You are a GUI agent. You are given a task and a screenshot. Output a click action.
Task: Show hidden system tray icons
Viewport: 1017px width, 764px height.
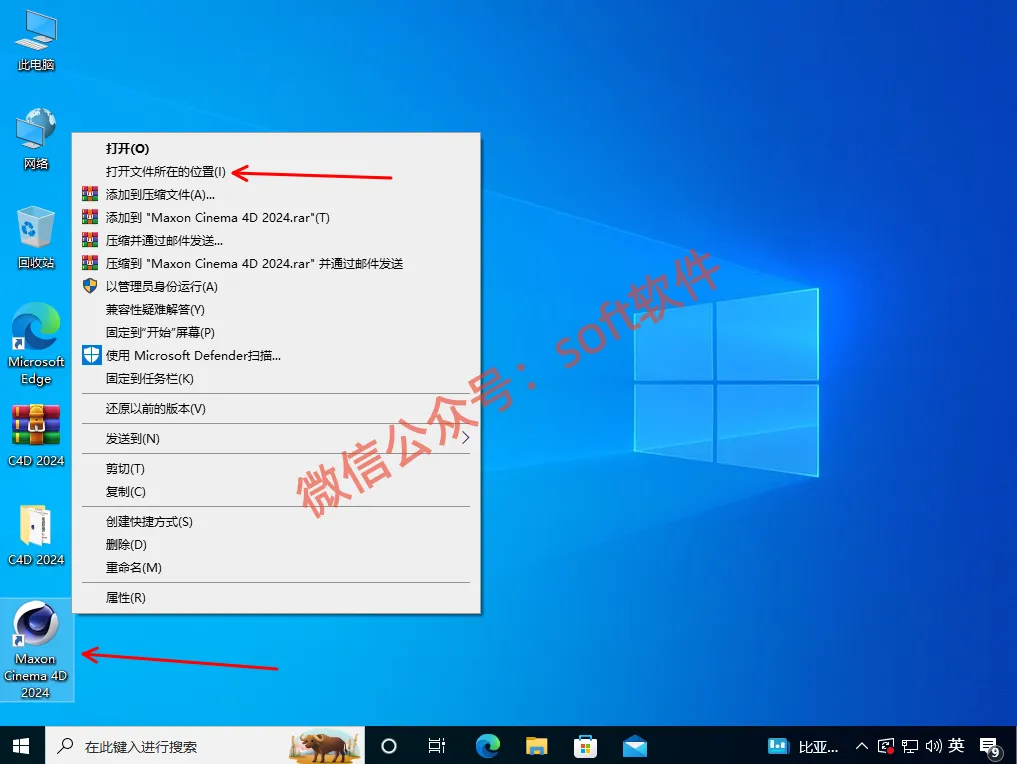(861, 746)
